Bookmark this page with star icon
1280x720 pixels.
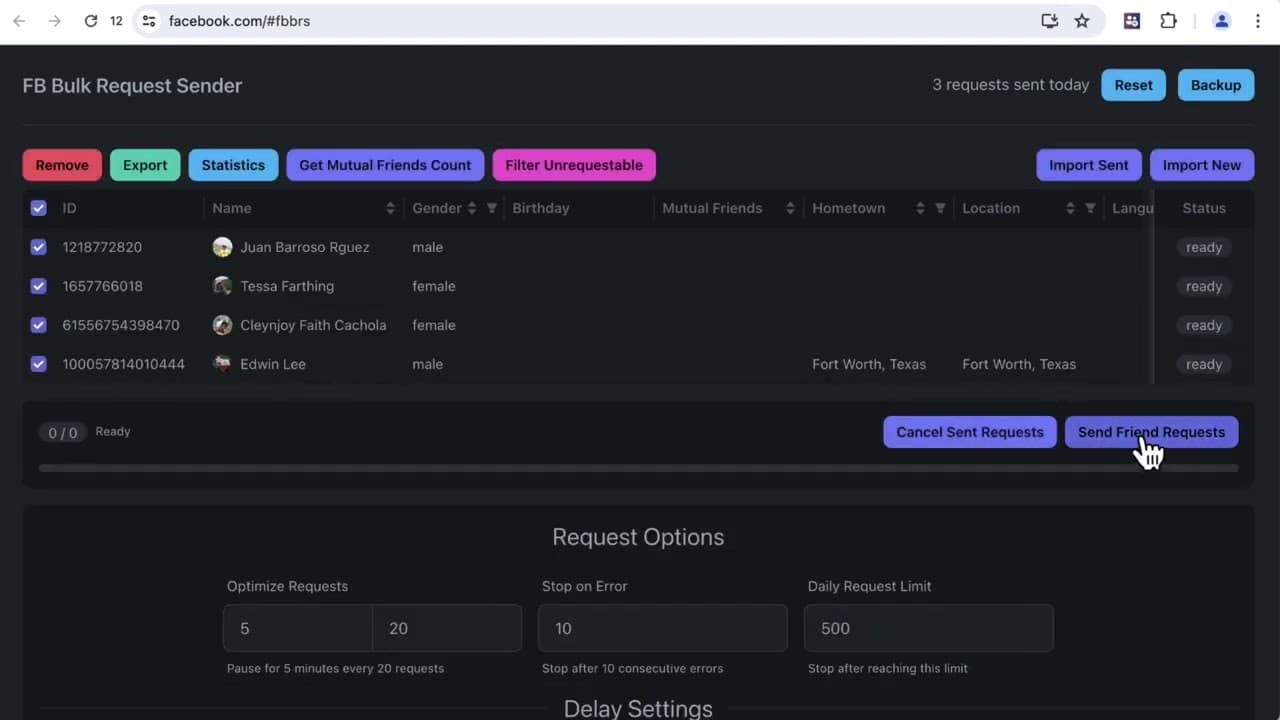(1082, 21)
